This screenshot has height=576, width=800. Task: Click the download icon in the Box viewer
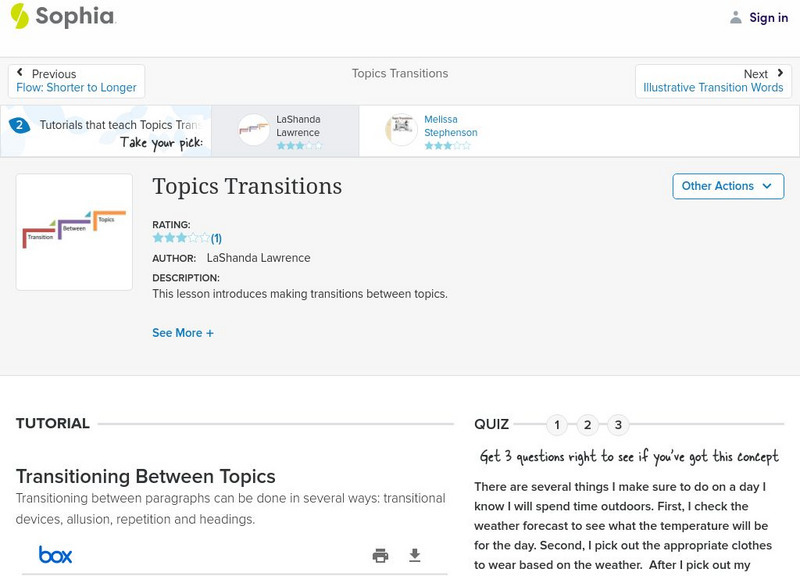tap(415, 556)
